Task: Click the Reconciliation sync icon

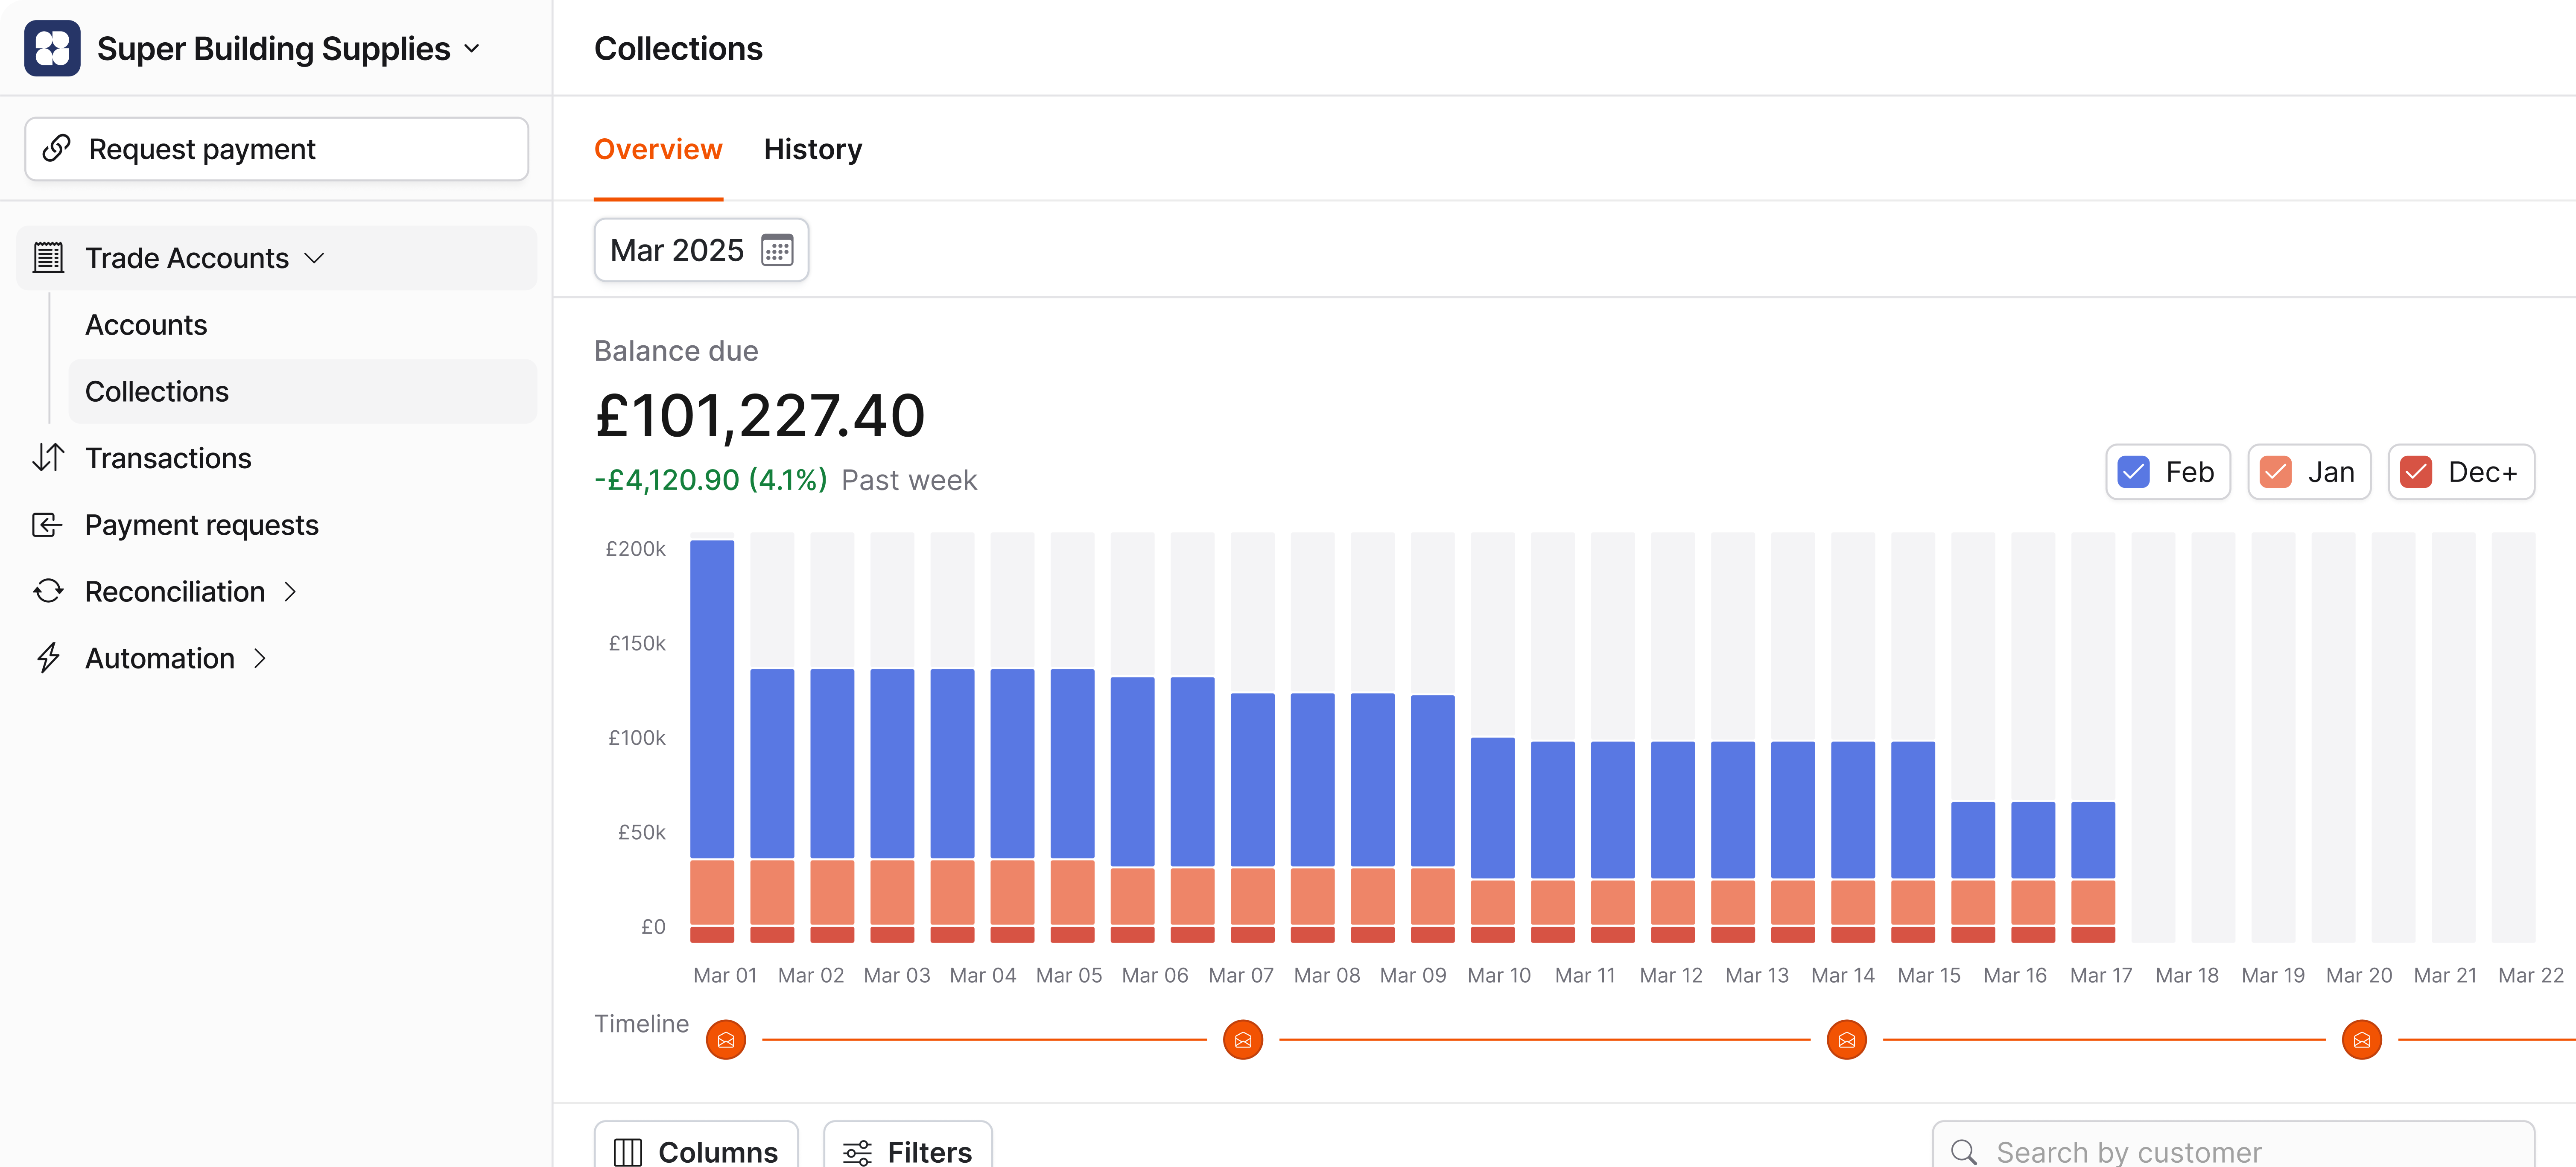Action: pos(48,592)
